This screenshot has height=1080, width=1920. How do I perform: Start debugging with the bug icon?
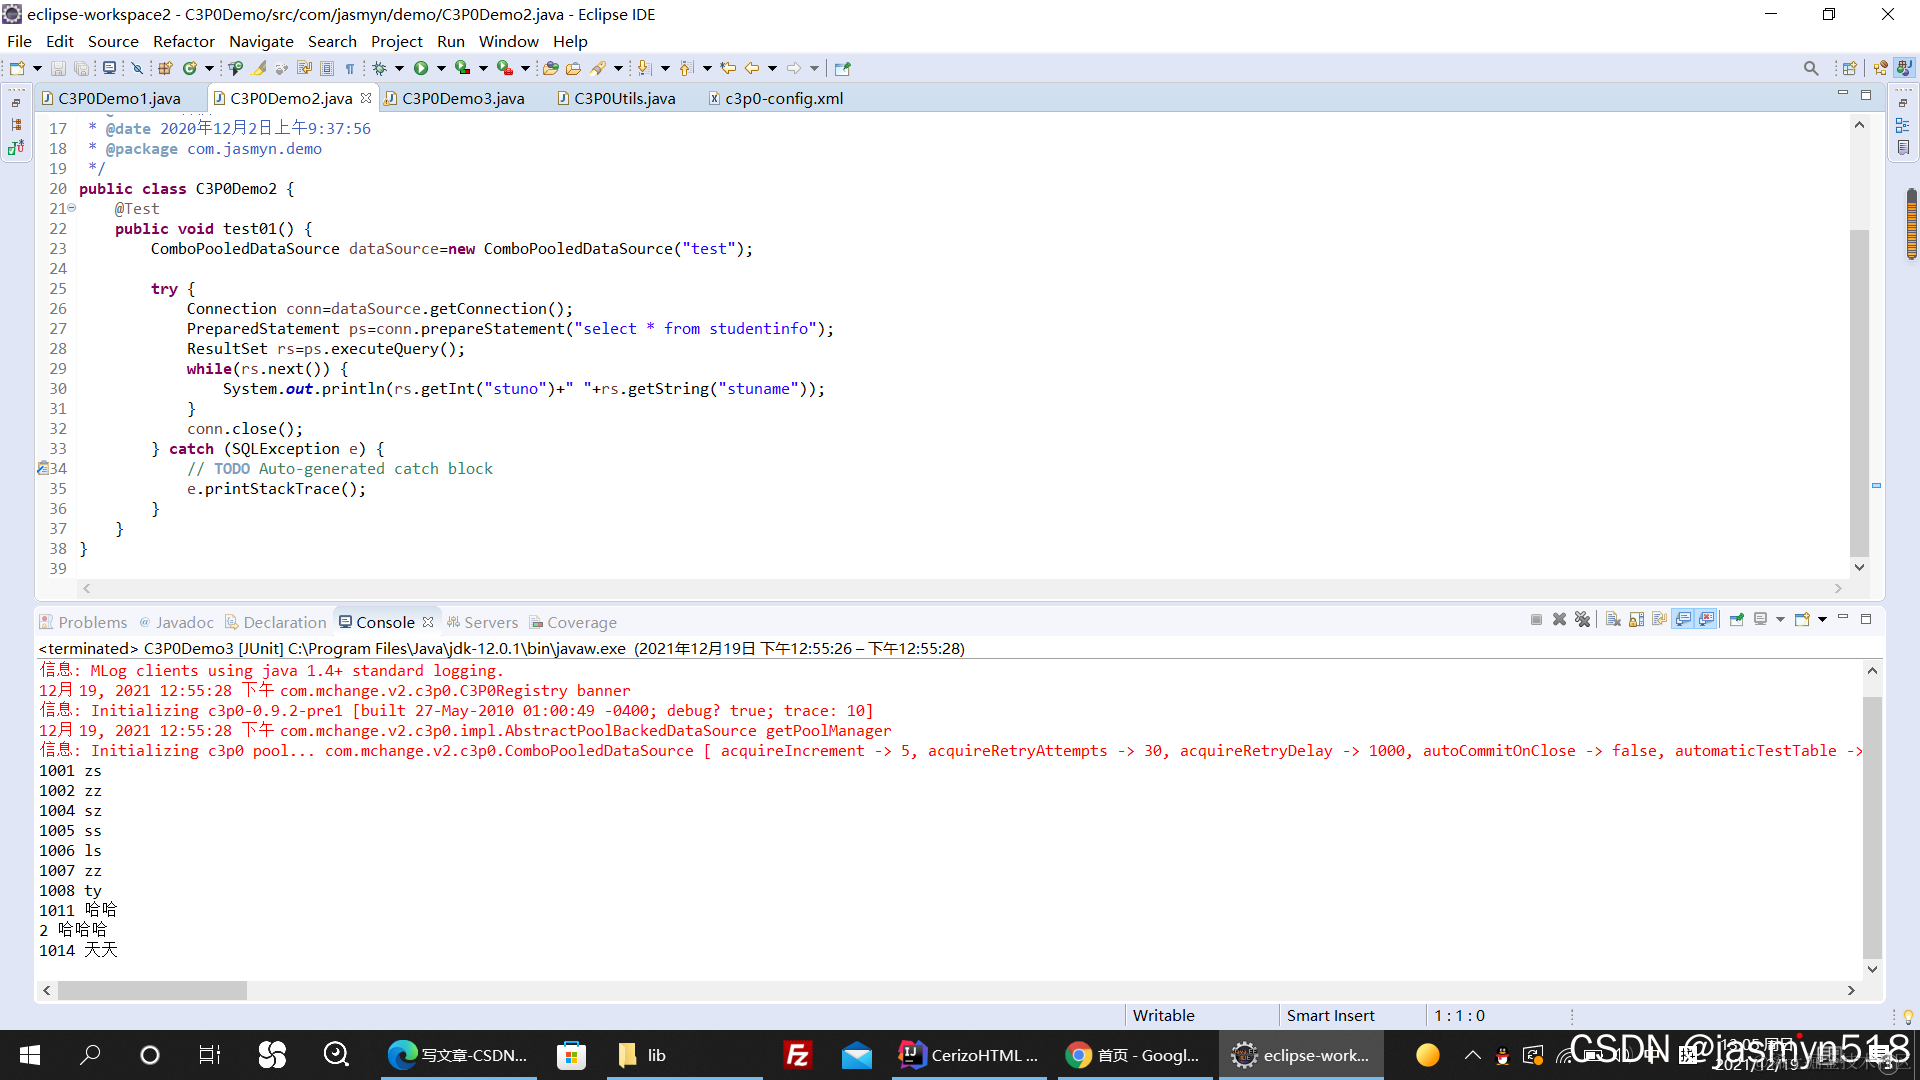tap(379, 68)
